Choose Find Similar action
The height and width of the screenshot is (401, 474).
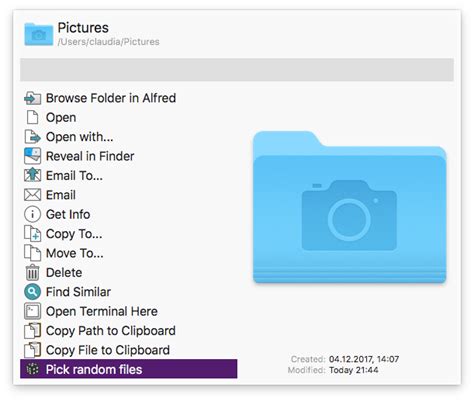[x=129, y=292]
